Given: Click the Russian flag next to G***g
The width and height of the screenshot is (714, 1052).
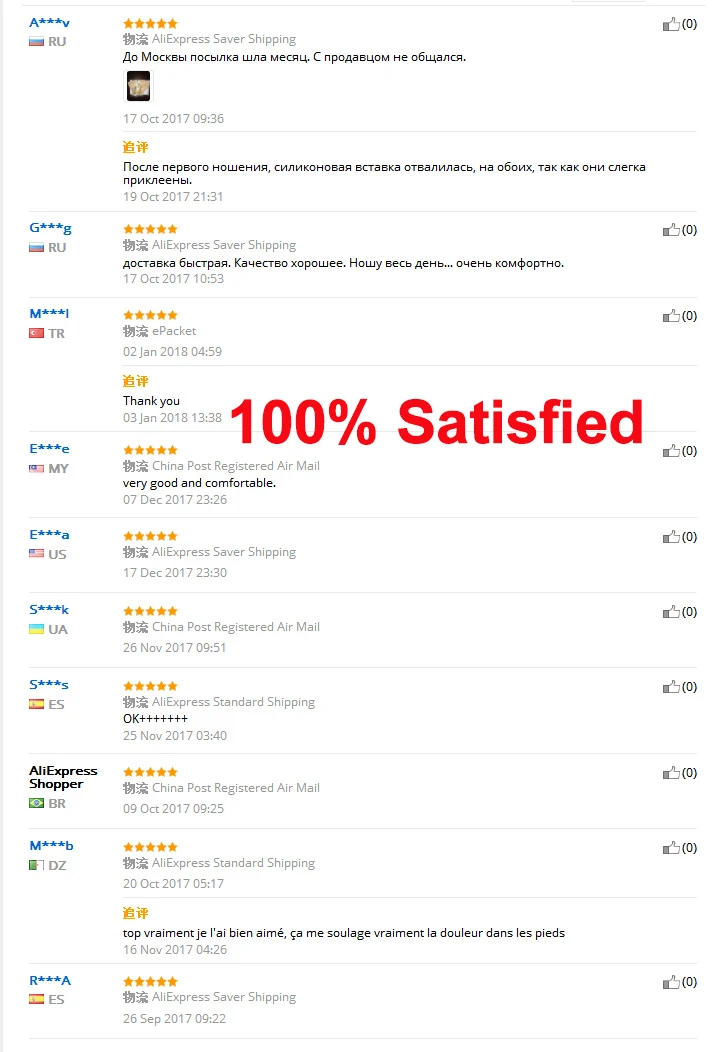Looking at the screenshot, I should [x=36, y=248].
